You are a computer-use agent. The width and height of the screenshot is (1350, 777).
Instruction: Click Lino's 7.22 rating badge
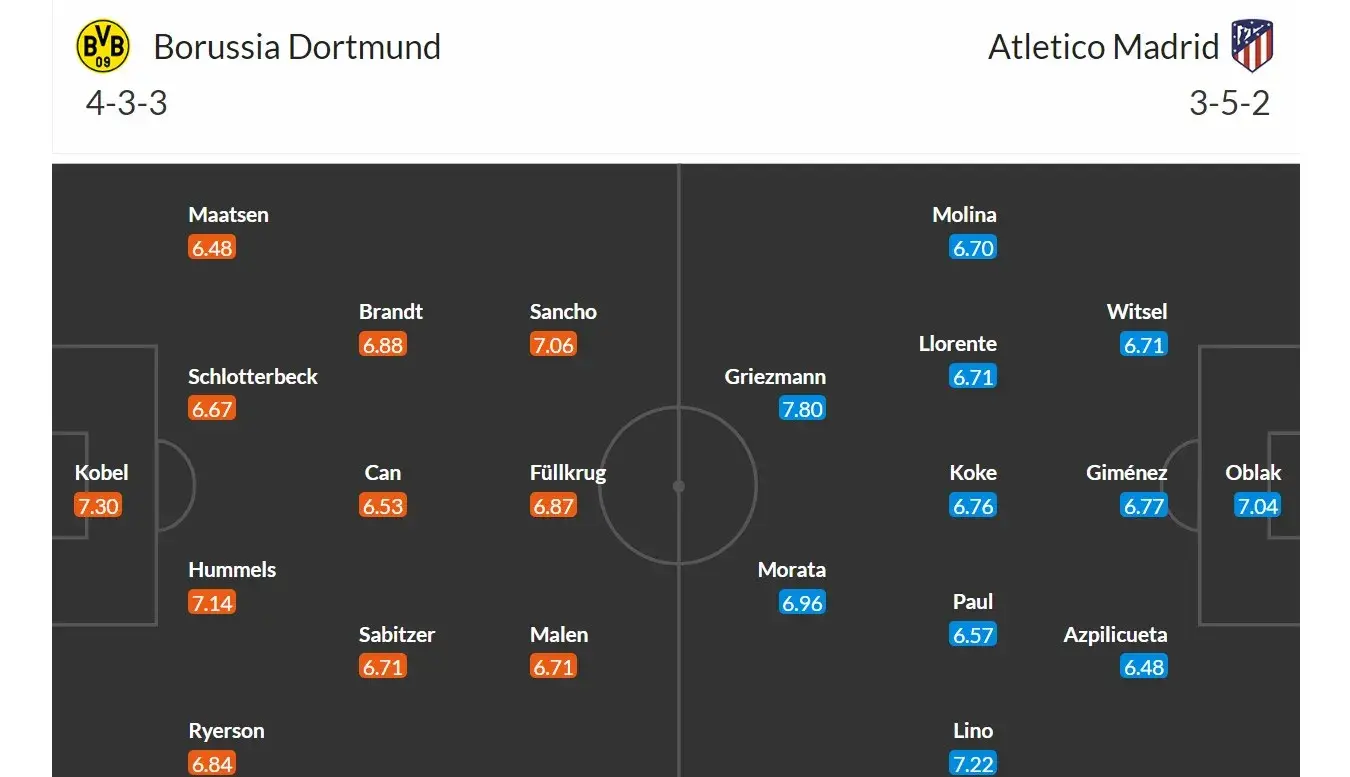pyautogui.click(x=973, y=763)
